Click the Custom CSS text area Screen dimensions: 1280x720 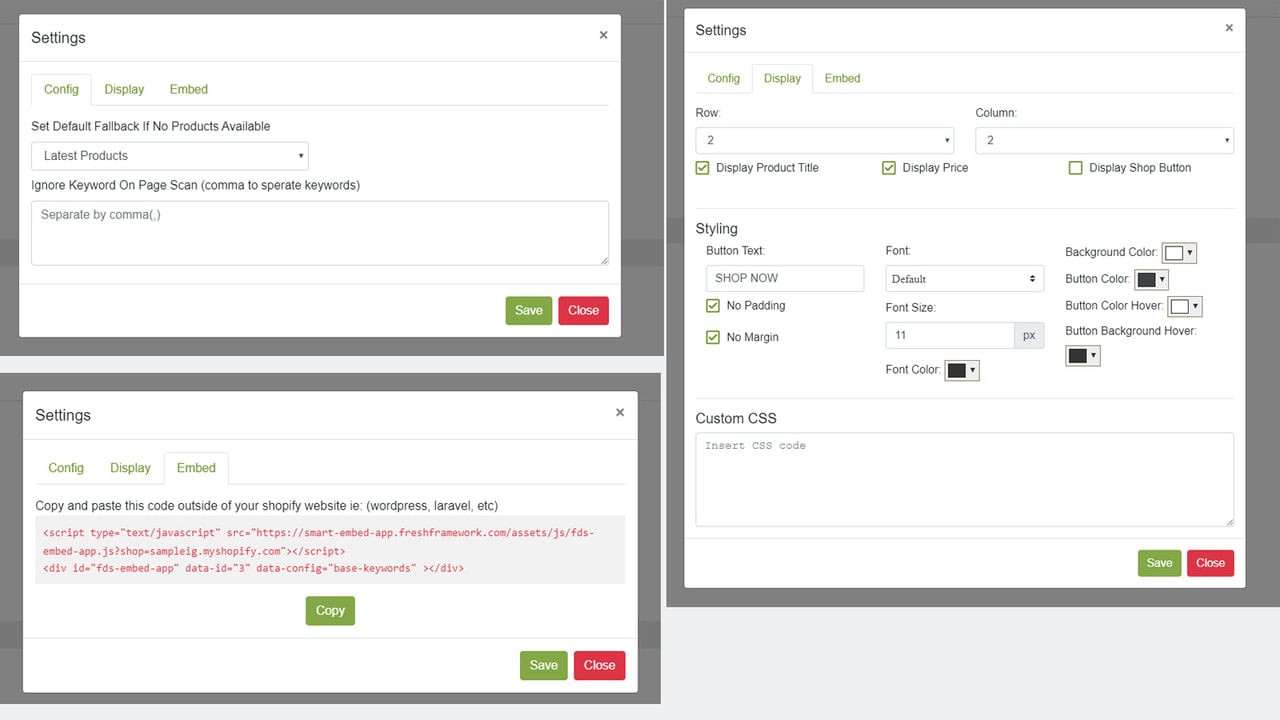coord(965,479)
